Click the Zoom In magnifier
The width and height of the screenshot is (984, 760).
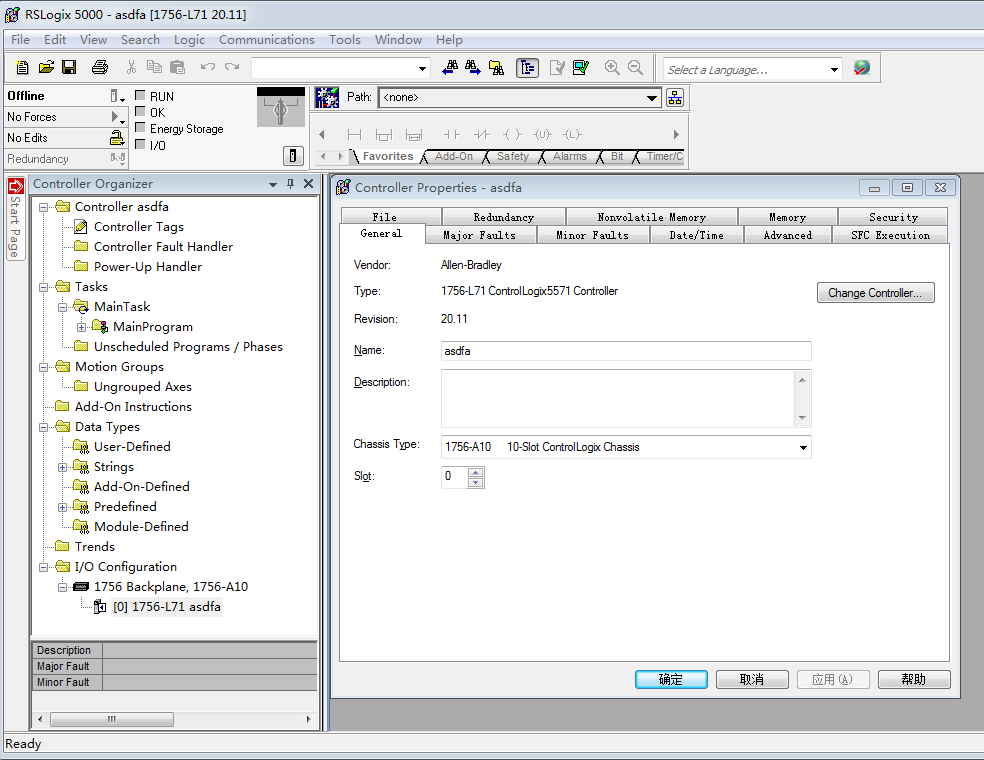(612, 68)
